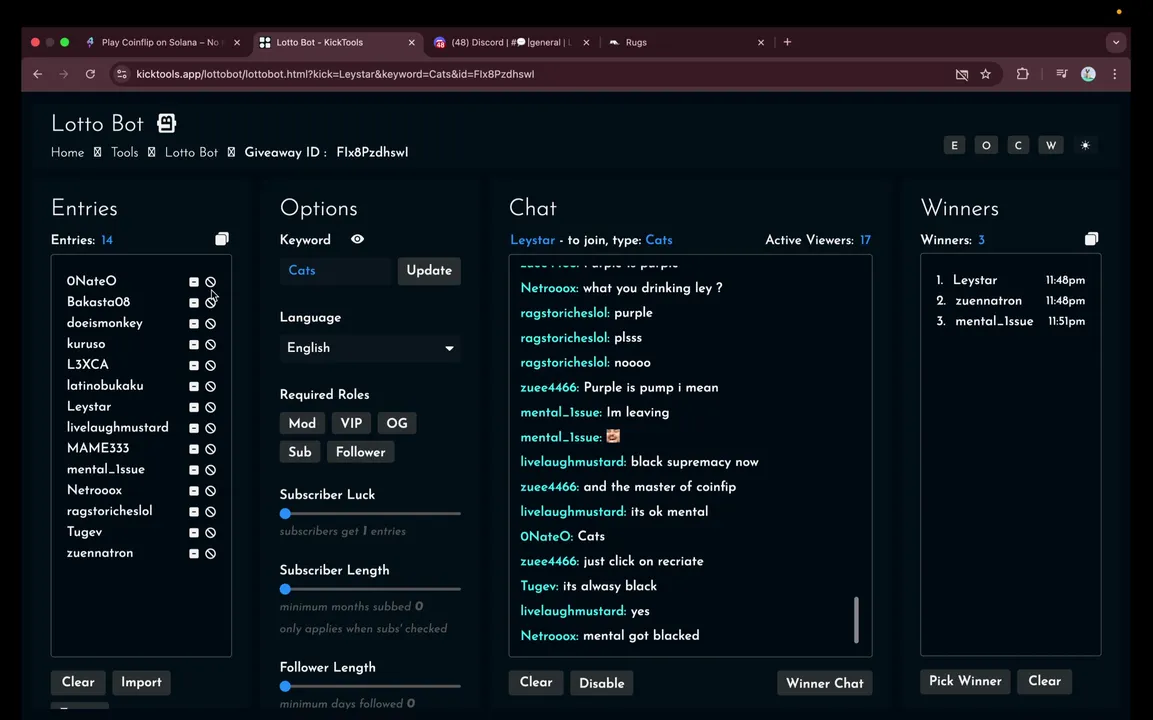Toggle the Follower required role
Screen dimensions: 1153x720
point(360,452)
